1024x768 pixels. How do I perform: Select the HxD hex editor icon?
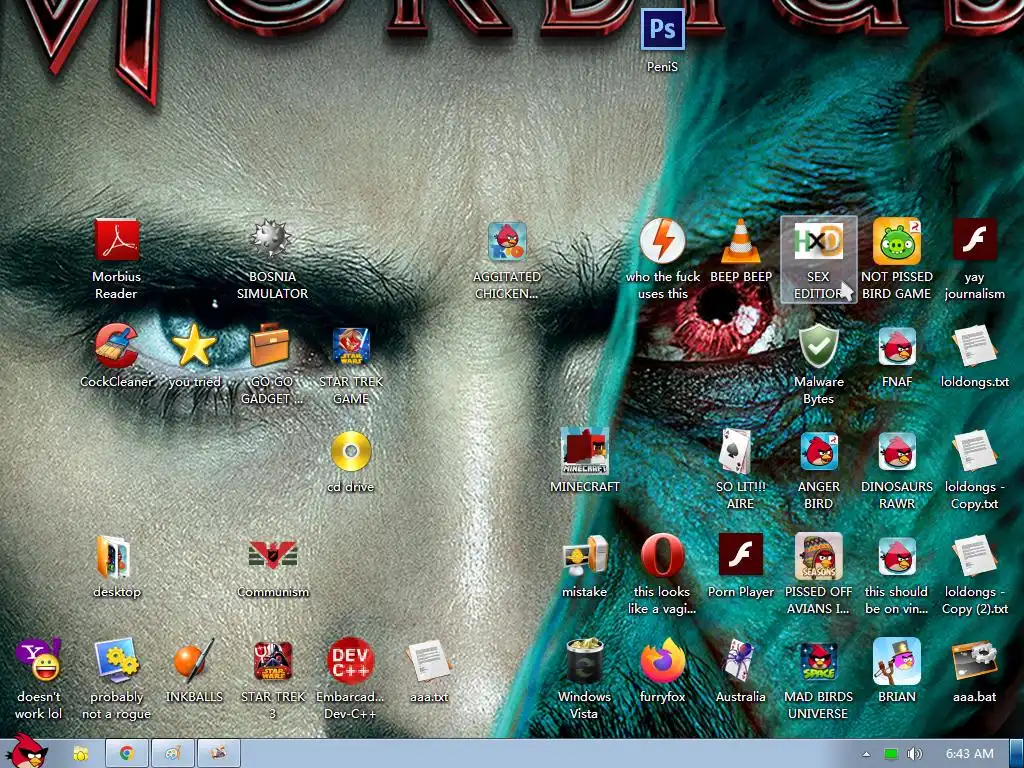coord(818,241)
